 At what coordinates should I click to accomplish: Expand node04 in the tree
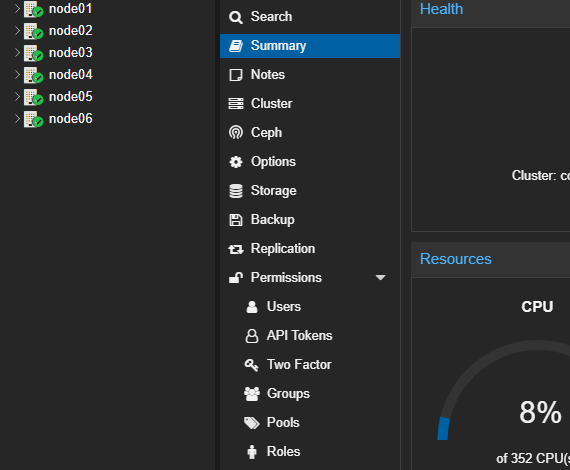pyautogui.click(x=17, y=75)
